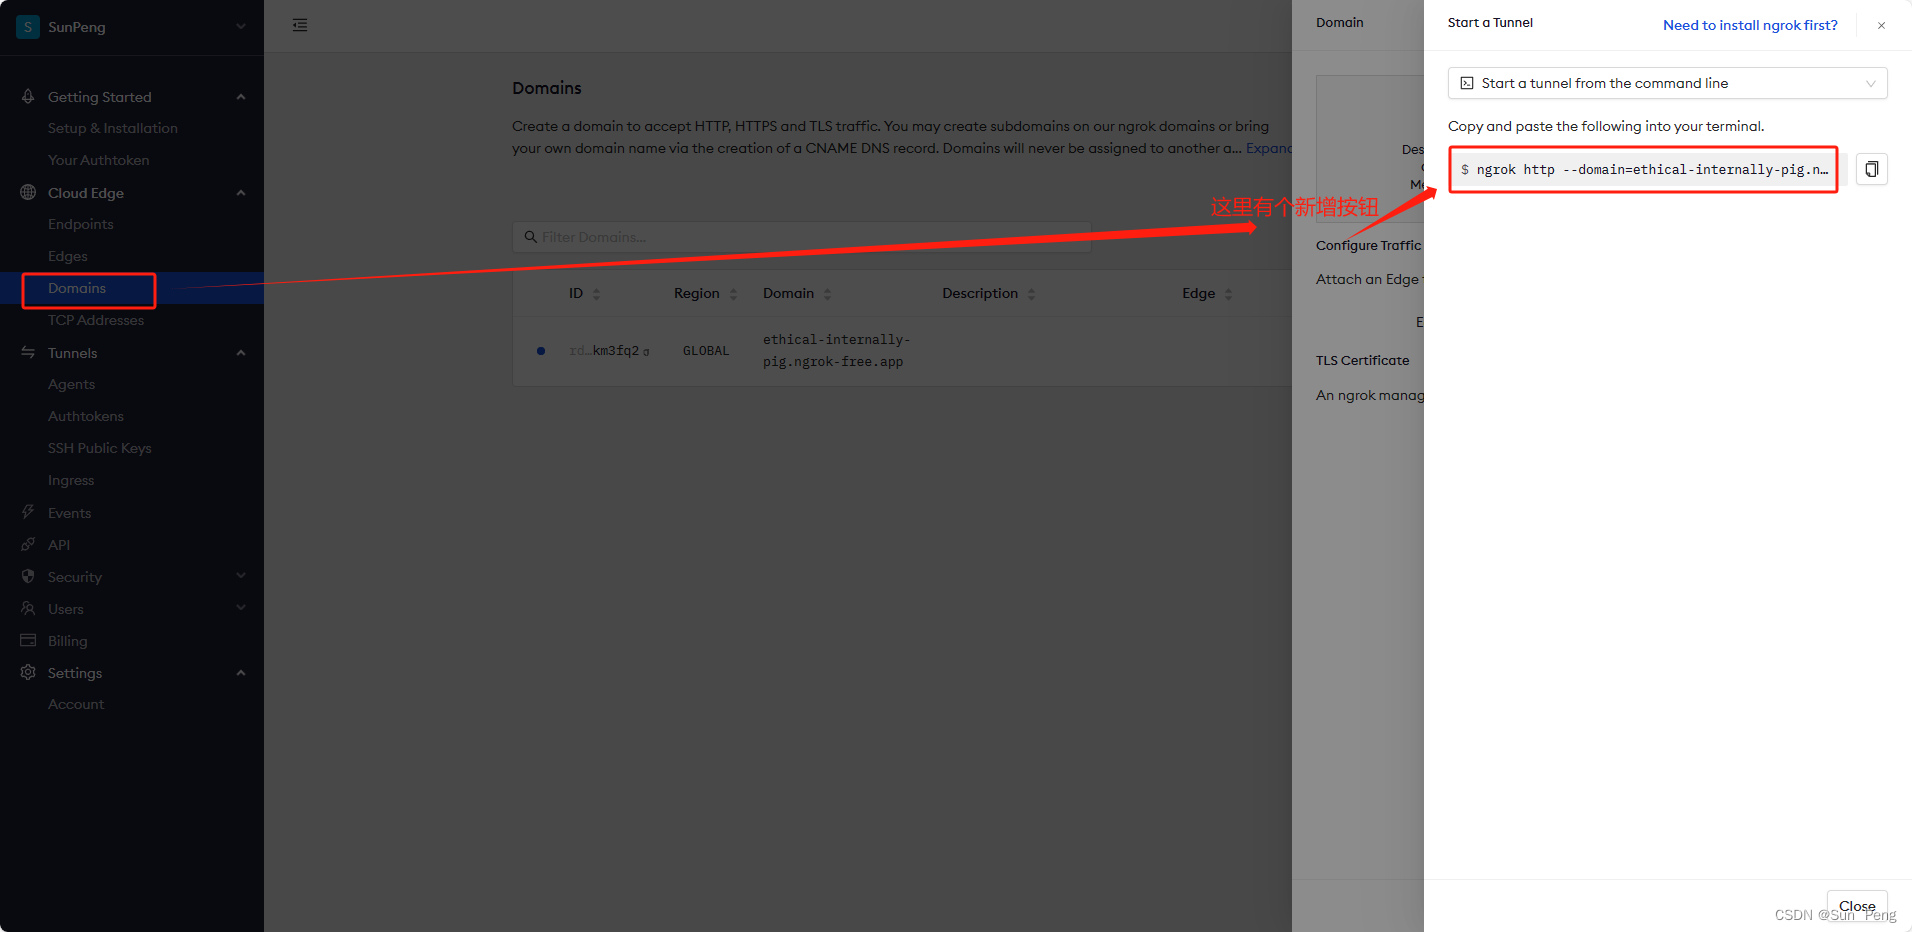Click the Users people icon

(x=28, y=608)
